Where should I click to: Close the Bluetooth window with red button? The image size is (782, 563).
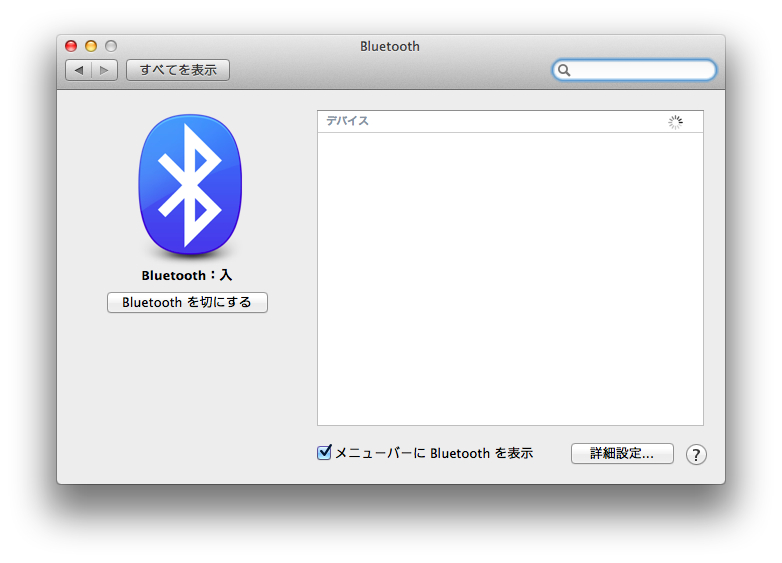pos(71,46)
